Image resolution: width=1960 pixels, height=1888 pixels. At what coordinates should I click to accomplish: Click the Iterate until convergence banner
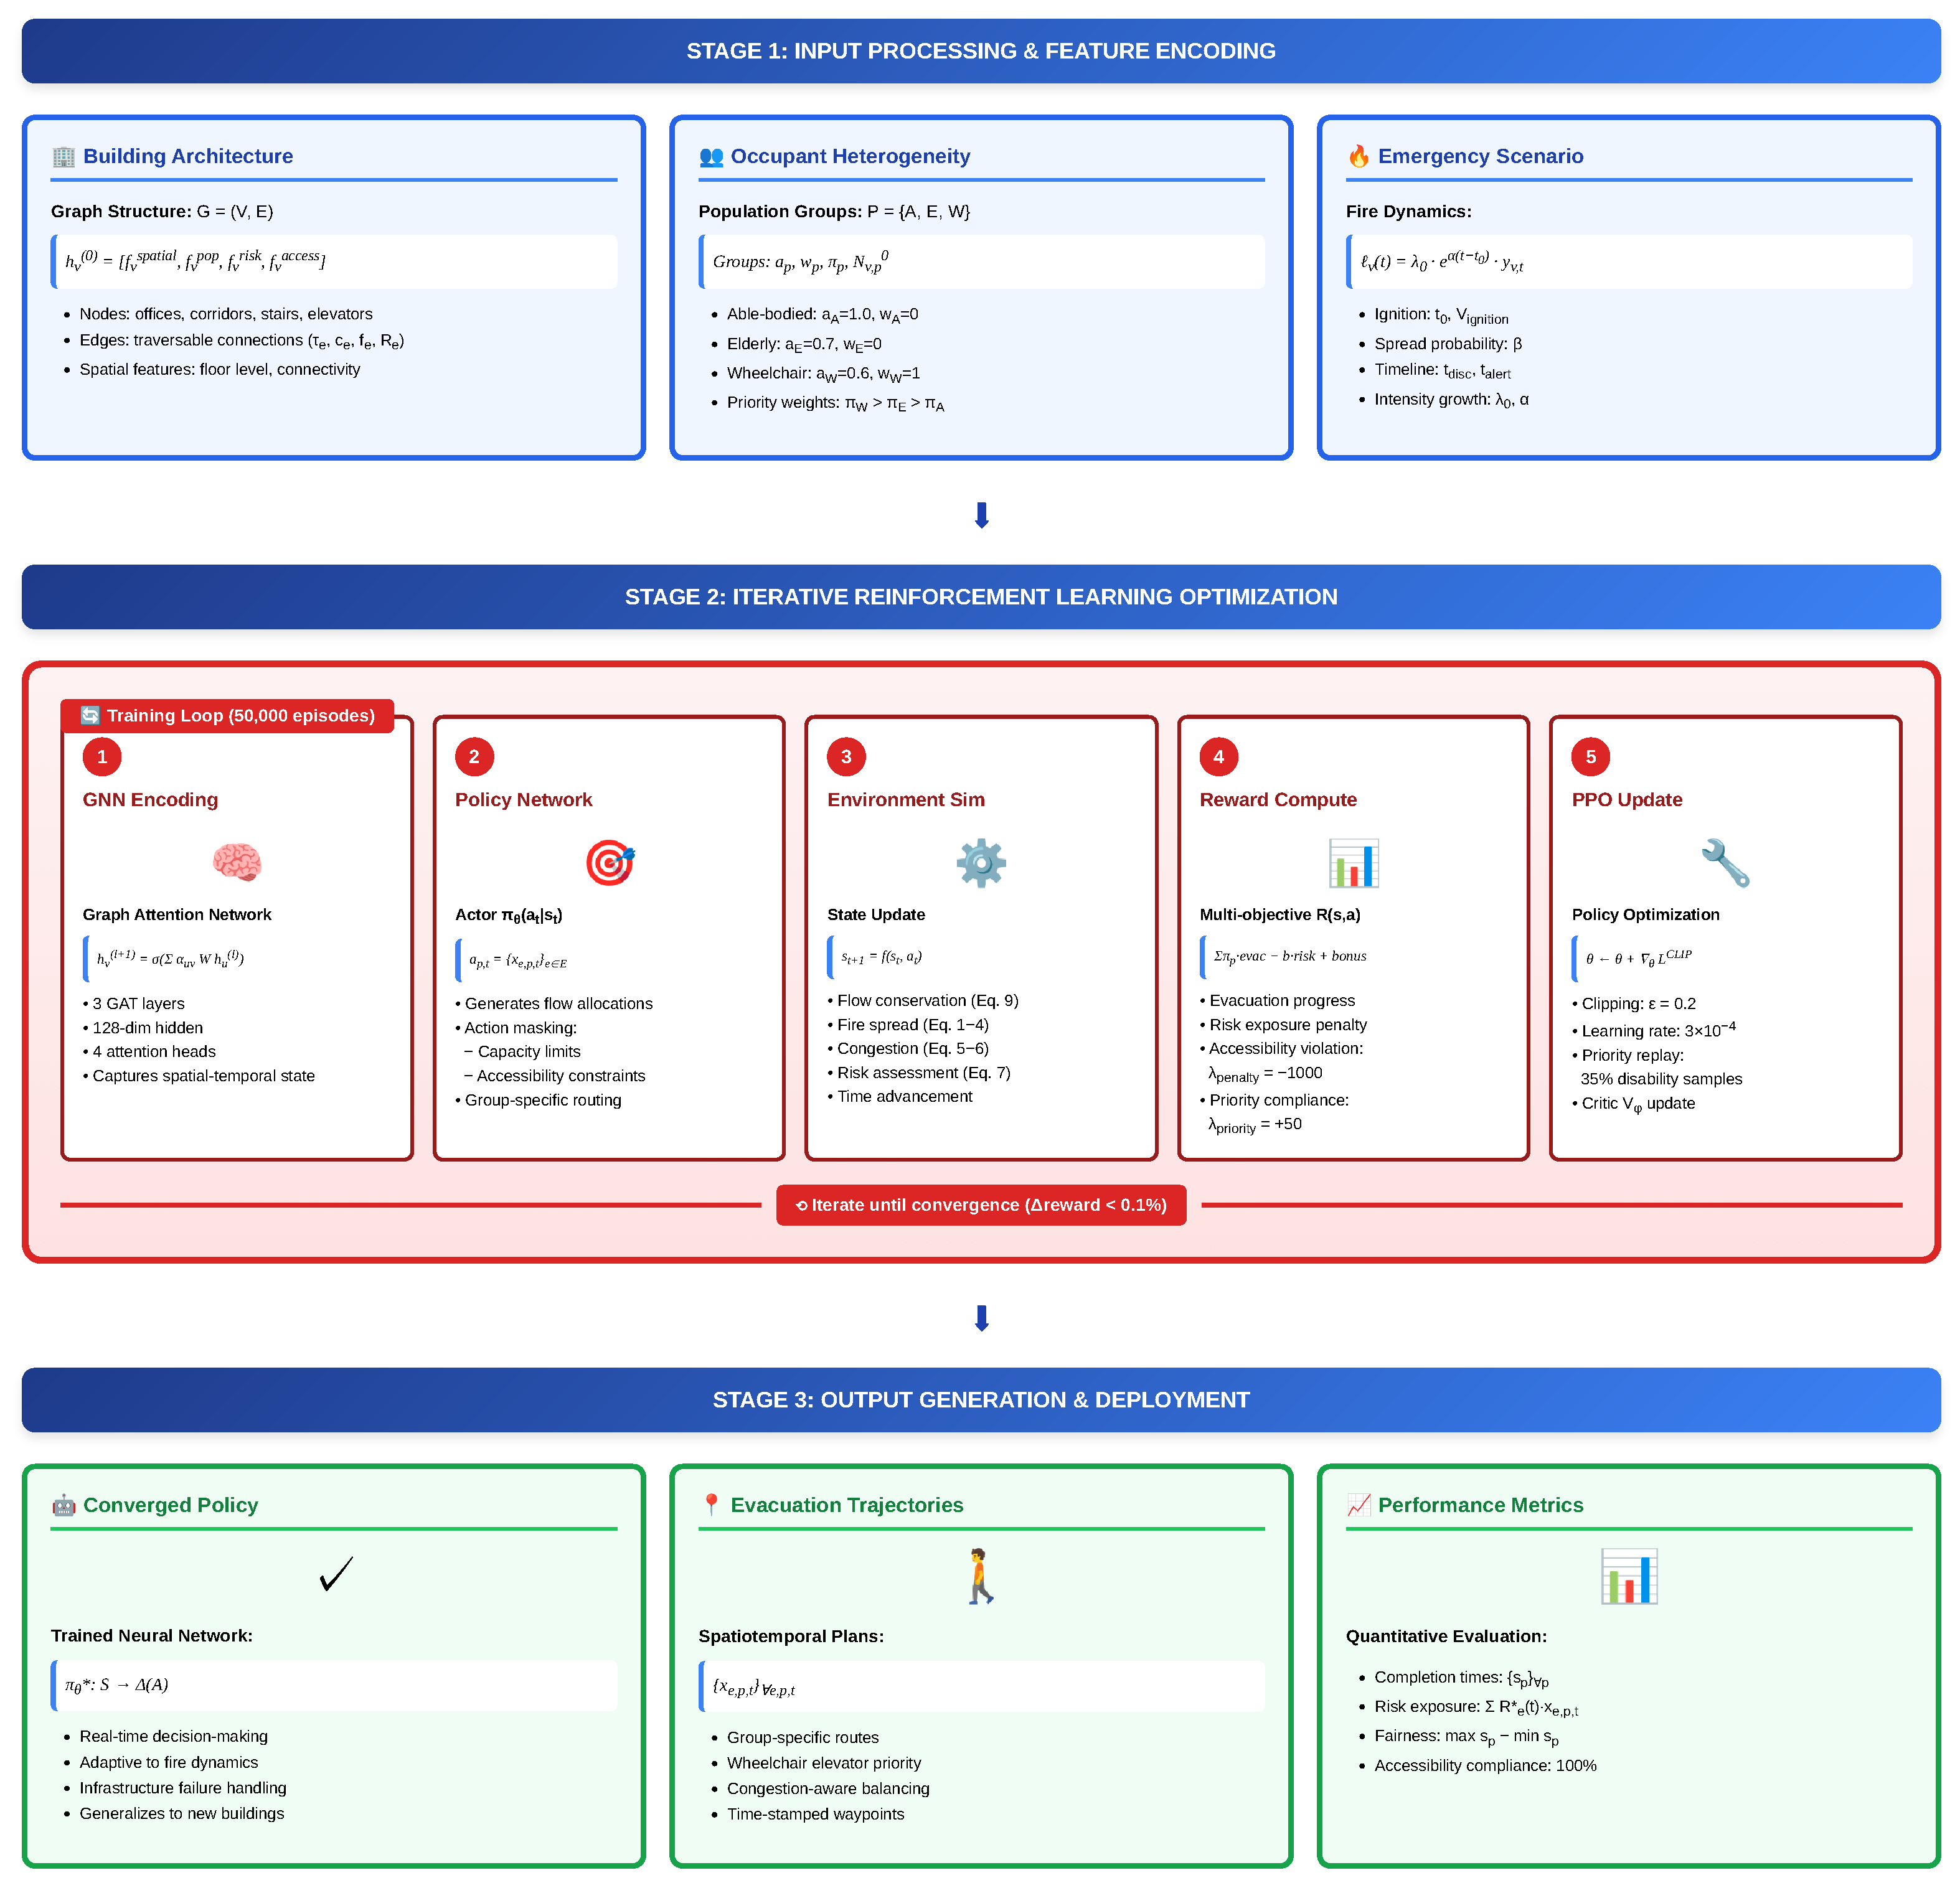[x=981, y=1205]
